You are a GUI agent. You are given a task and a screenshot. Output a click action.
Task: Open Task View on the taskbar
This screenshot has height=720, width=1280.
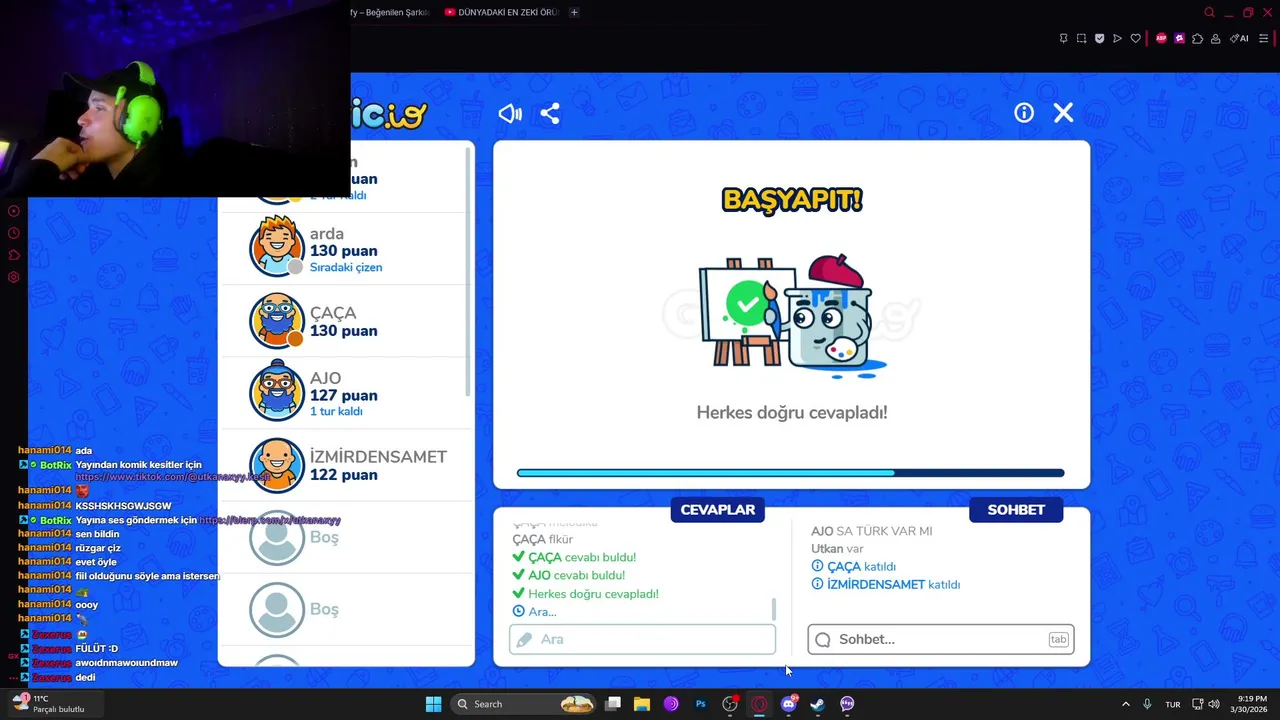click(613, 704)
